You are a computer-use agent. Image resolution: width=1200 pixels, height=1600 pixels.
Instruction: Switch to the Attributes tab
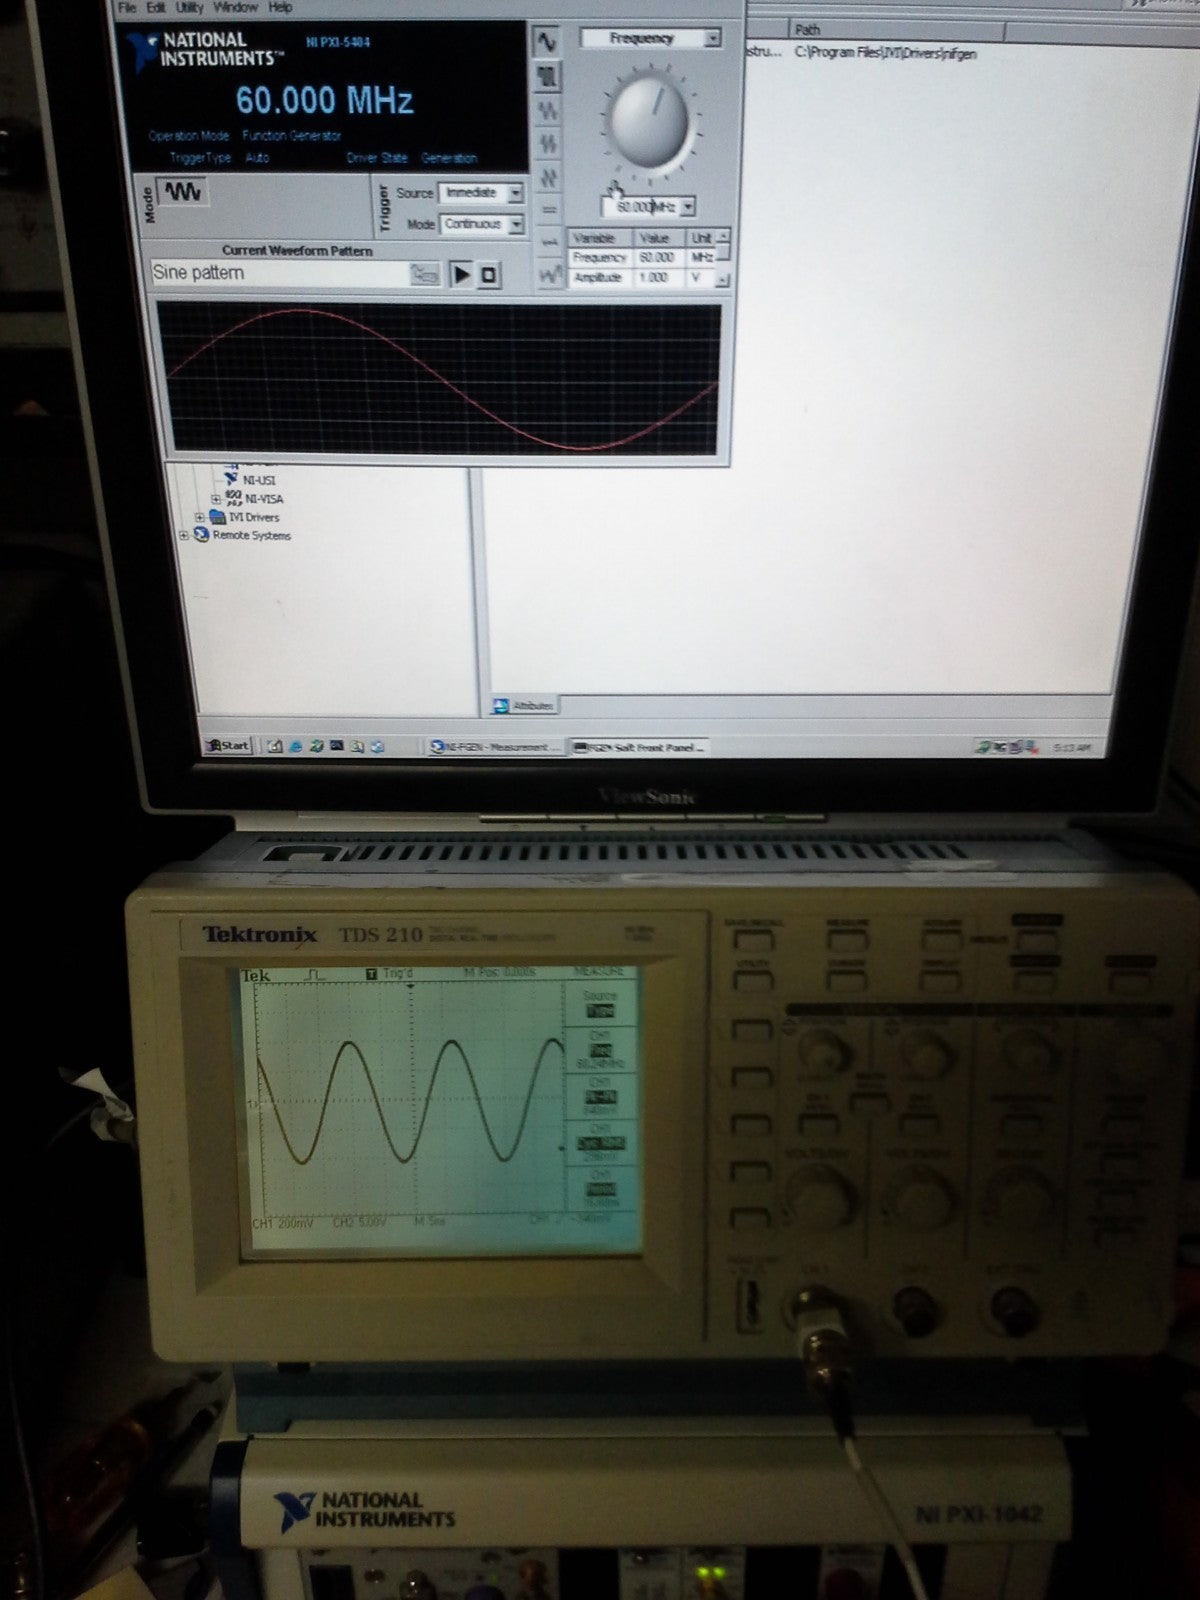(524, 706)
